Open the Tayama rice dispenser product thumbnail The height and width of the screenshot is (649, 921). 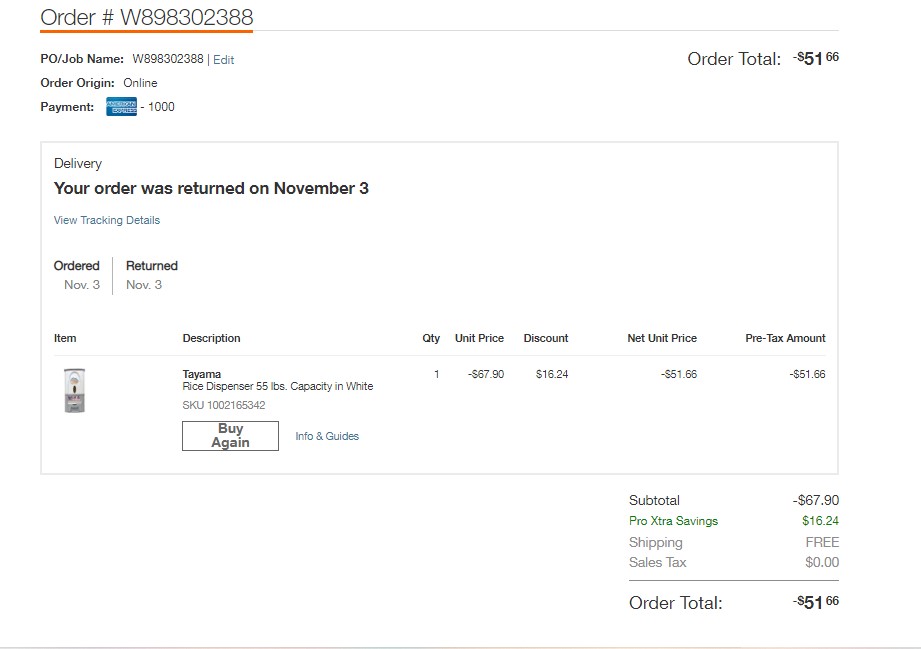click(75, 390)
